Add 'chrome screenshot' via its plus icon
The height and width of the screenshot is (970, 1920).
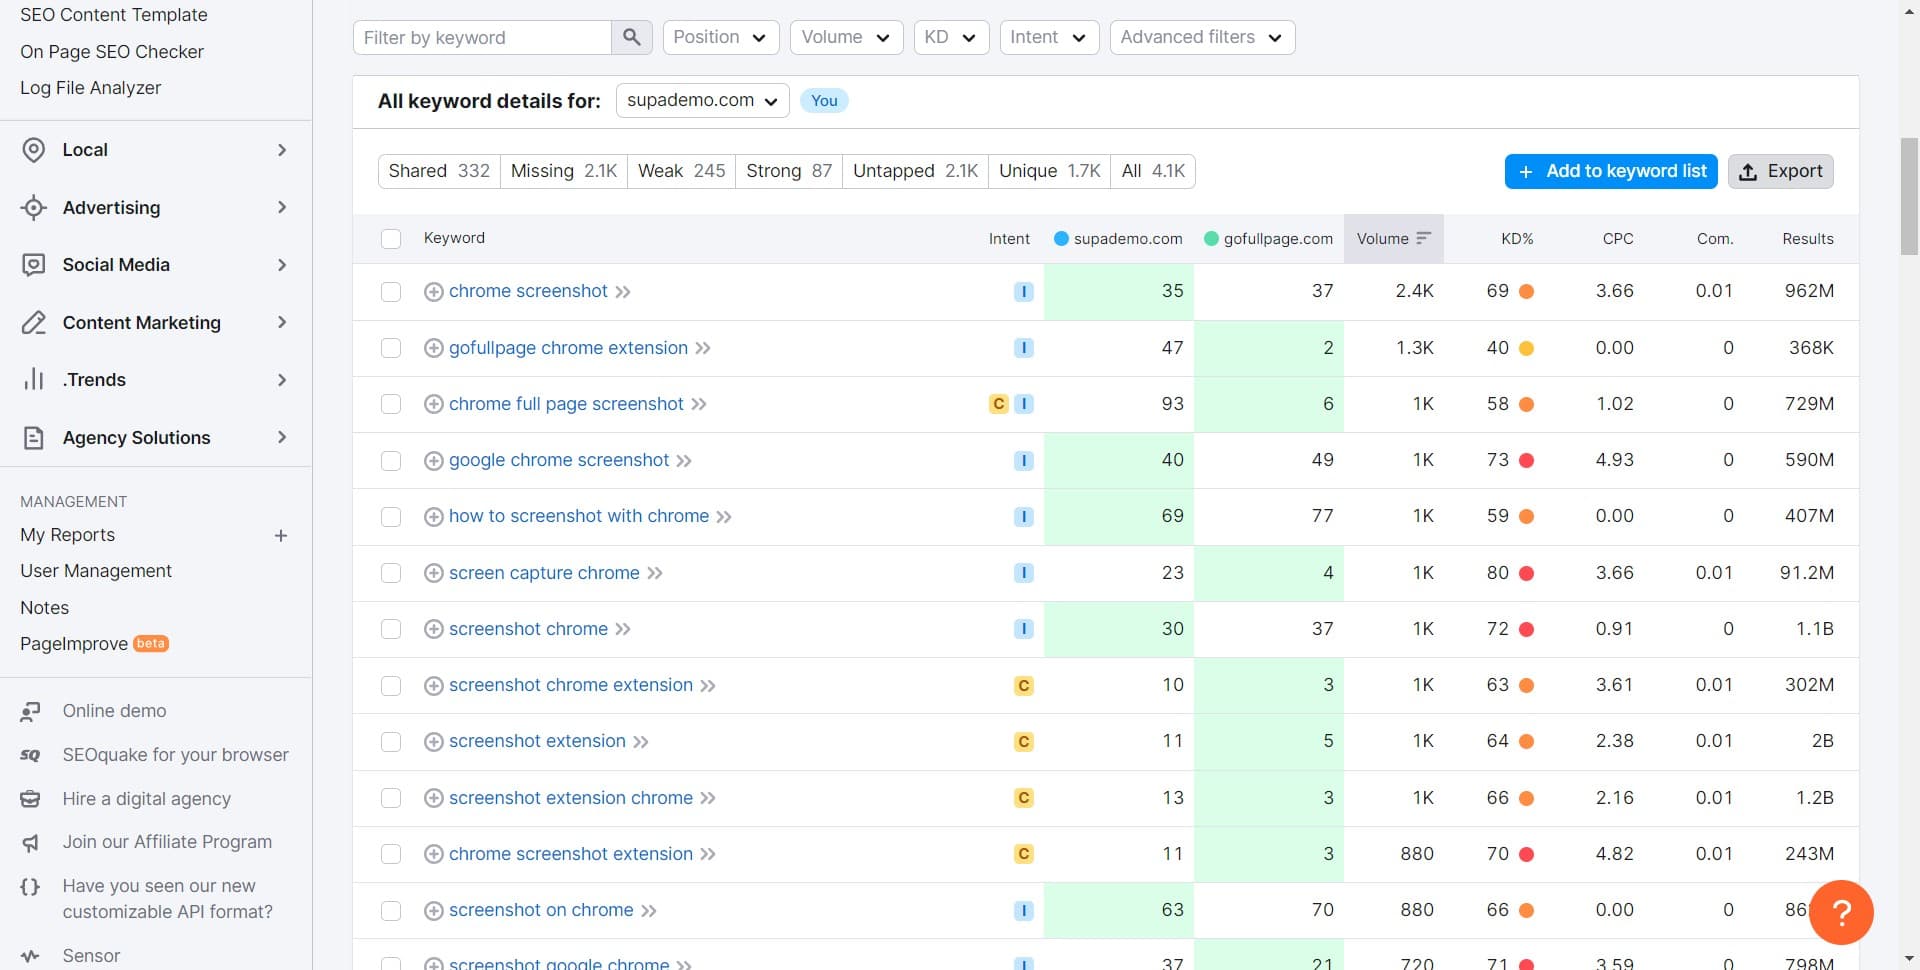click(x=434, y=292)
